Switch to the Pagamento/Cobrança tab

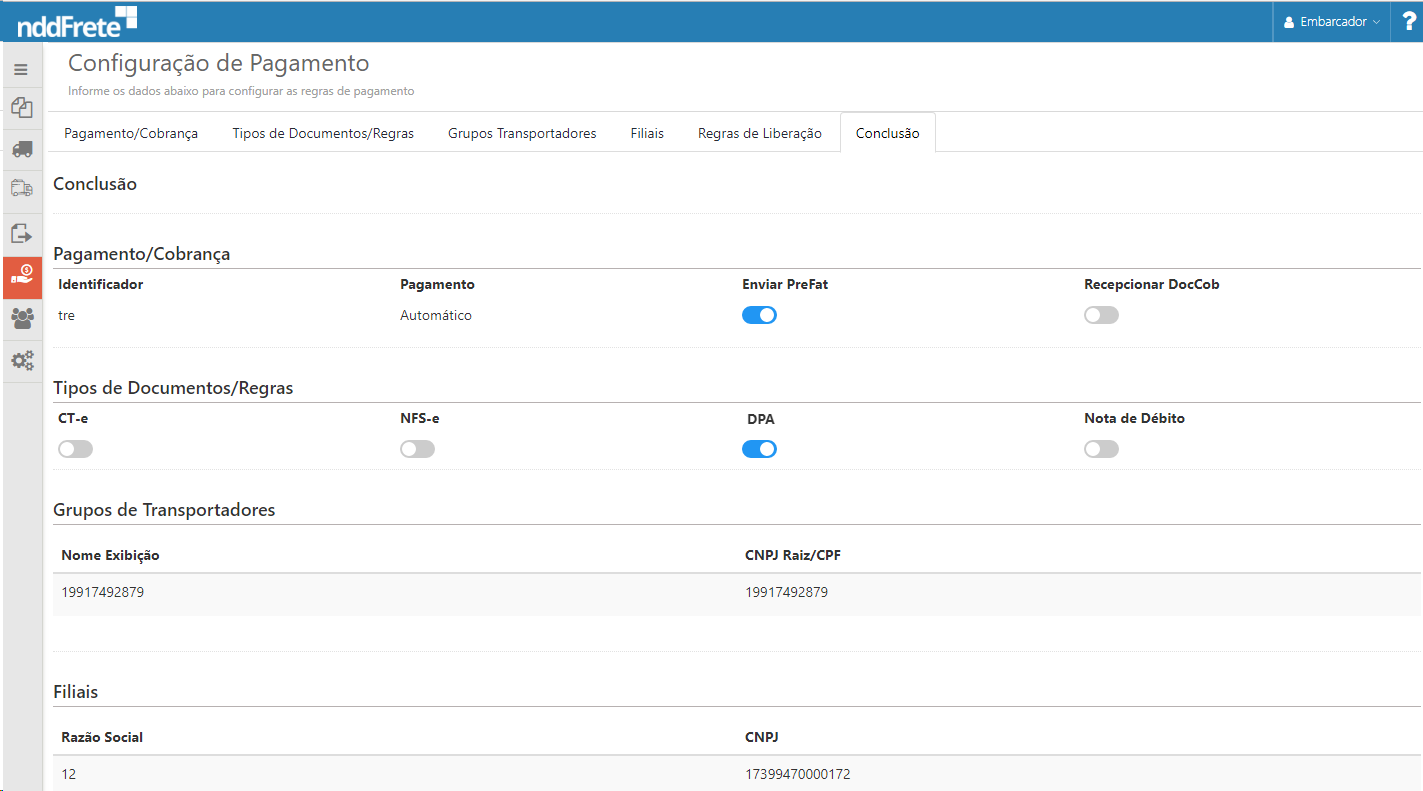(131, 133)
